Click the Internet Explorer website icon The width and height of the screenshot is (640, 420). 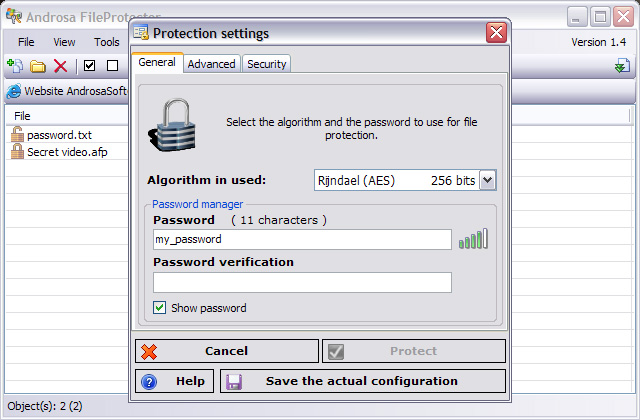point(14,91)
